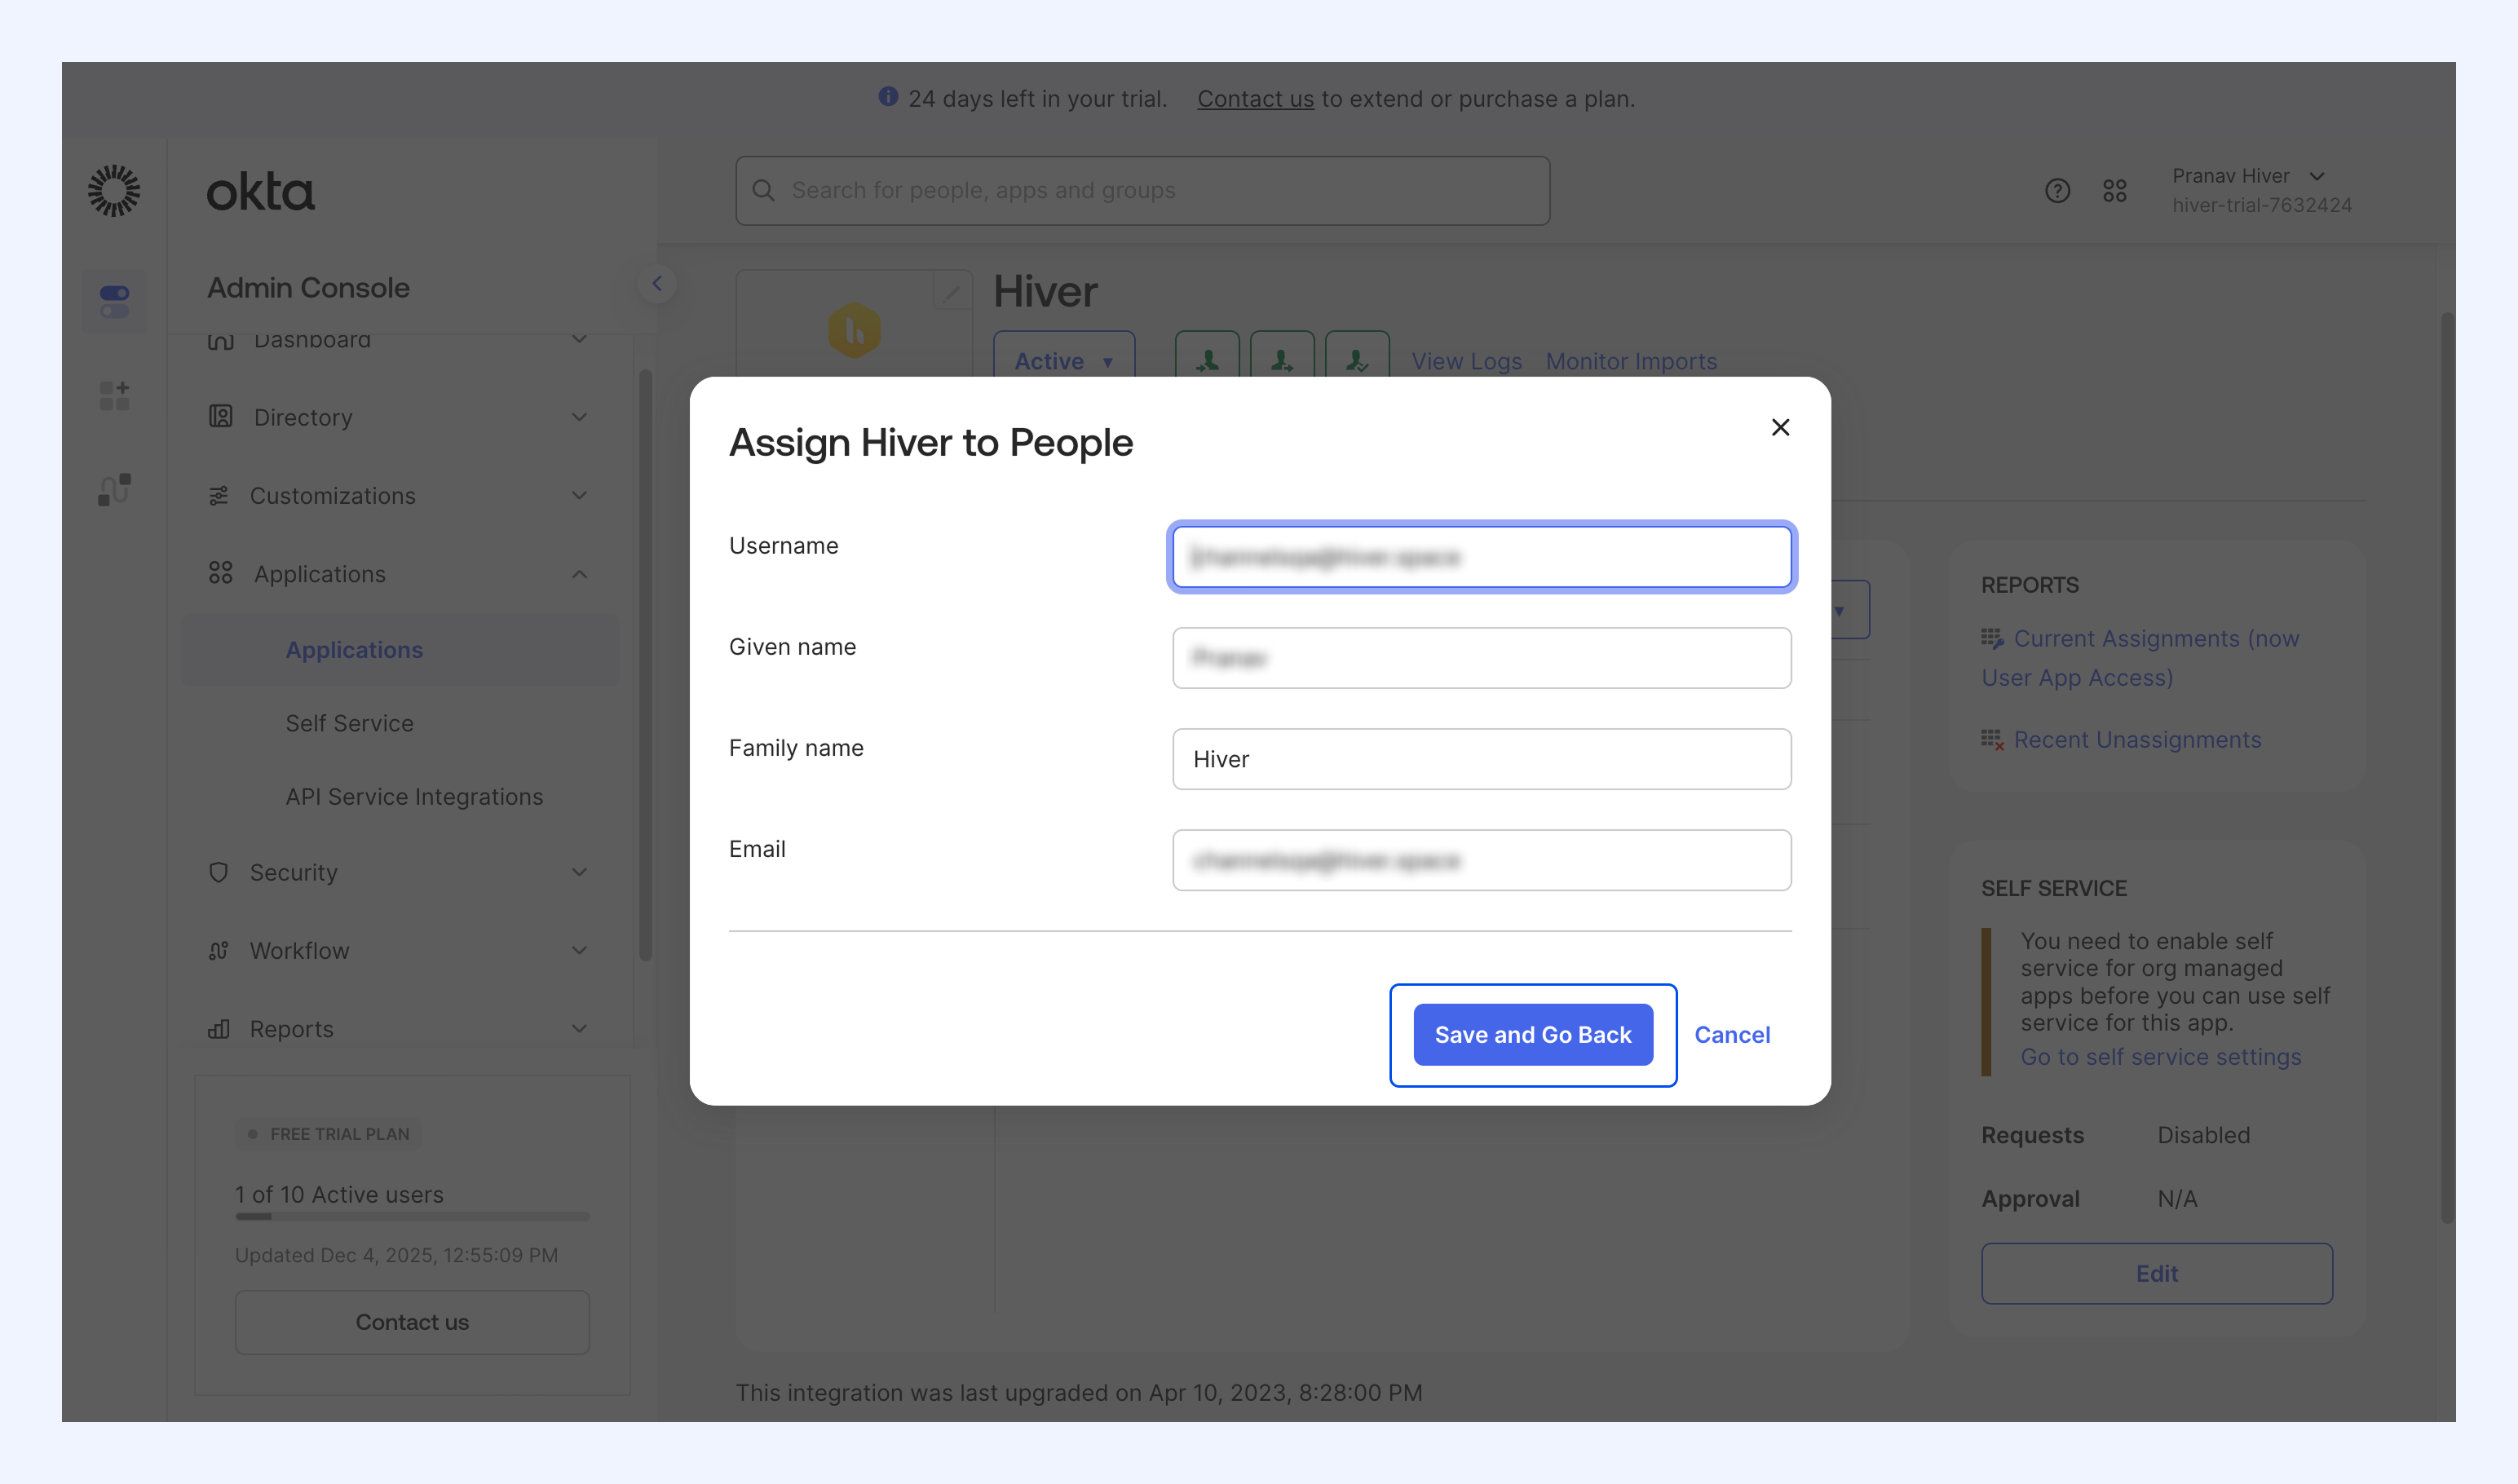The width and height of the screenshot is (2518, 1484).
Task: Select API Service Integrations menu item
Action: tap(414, 796)
